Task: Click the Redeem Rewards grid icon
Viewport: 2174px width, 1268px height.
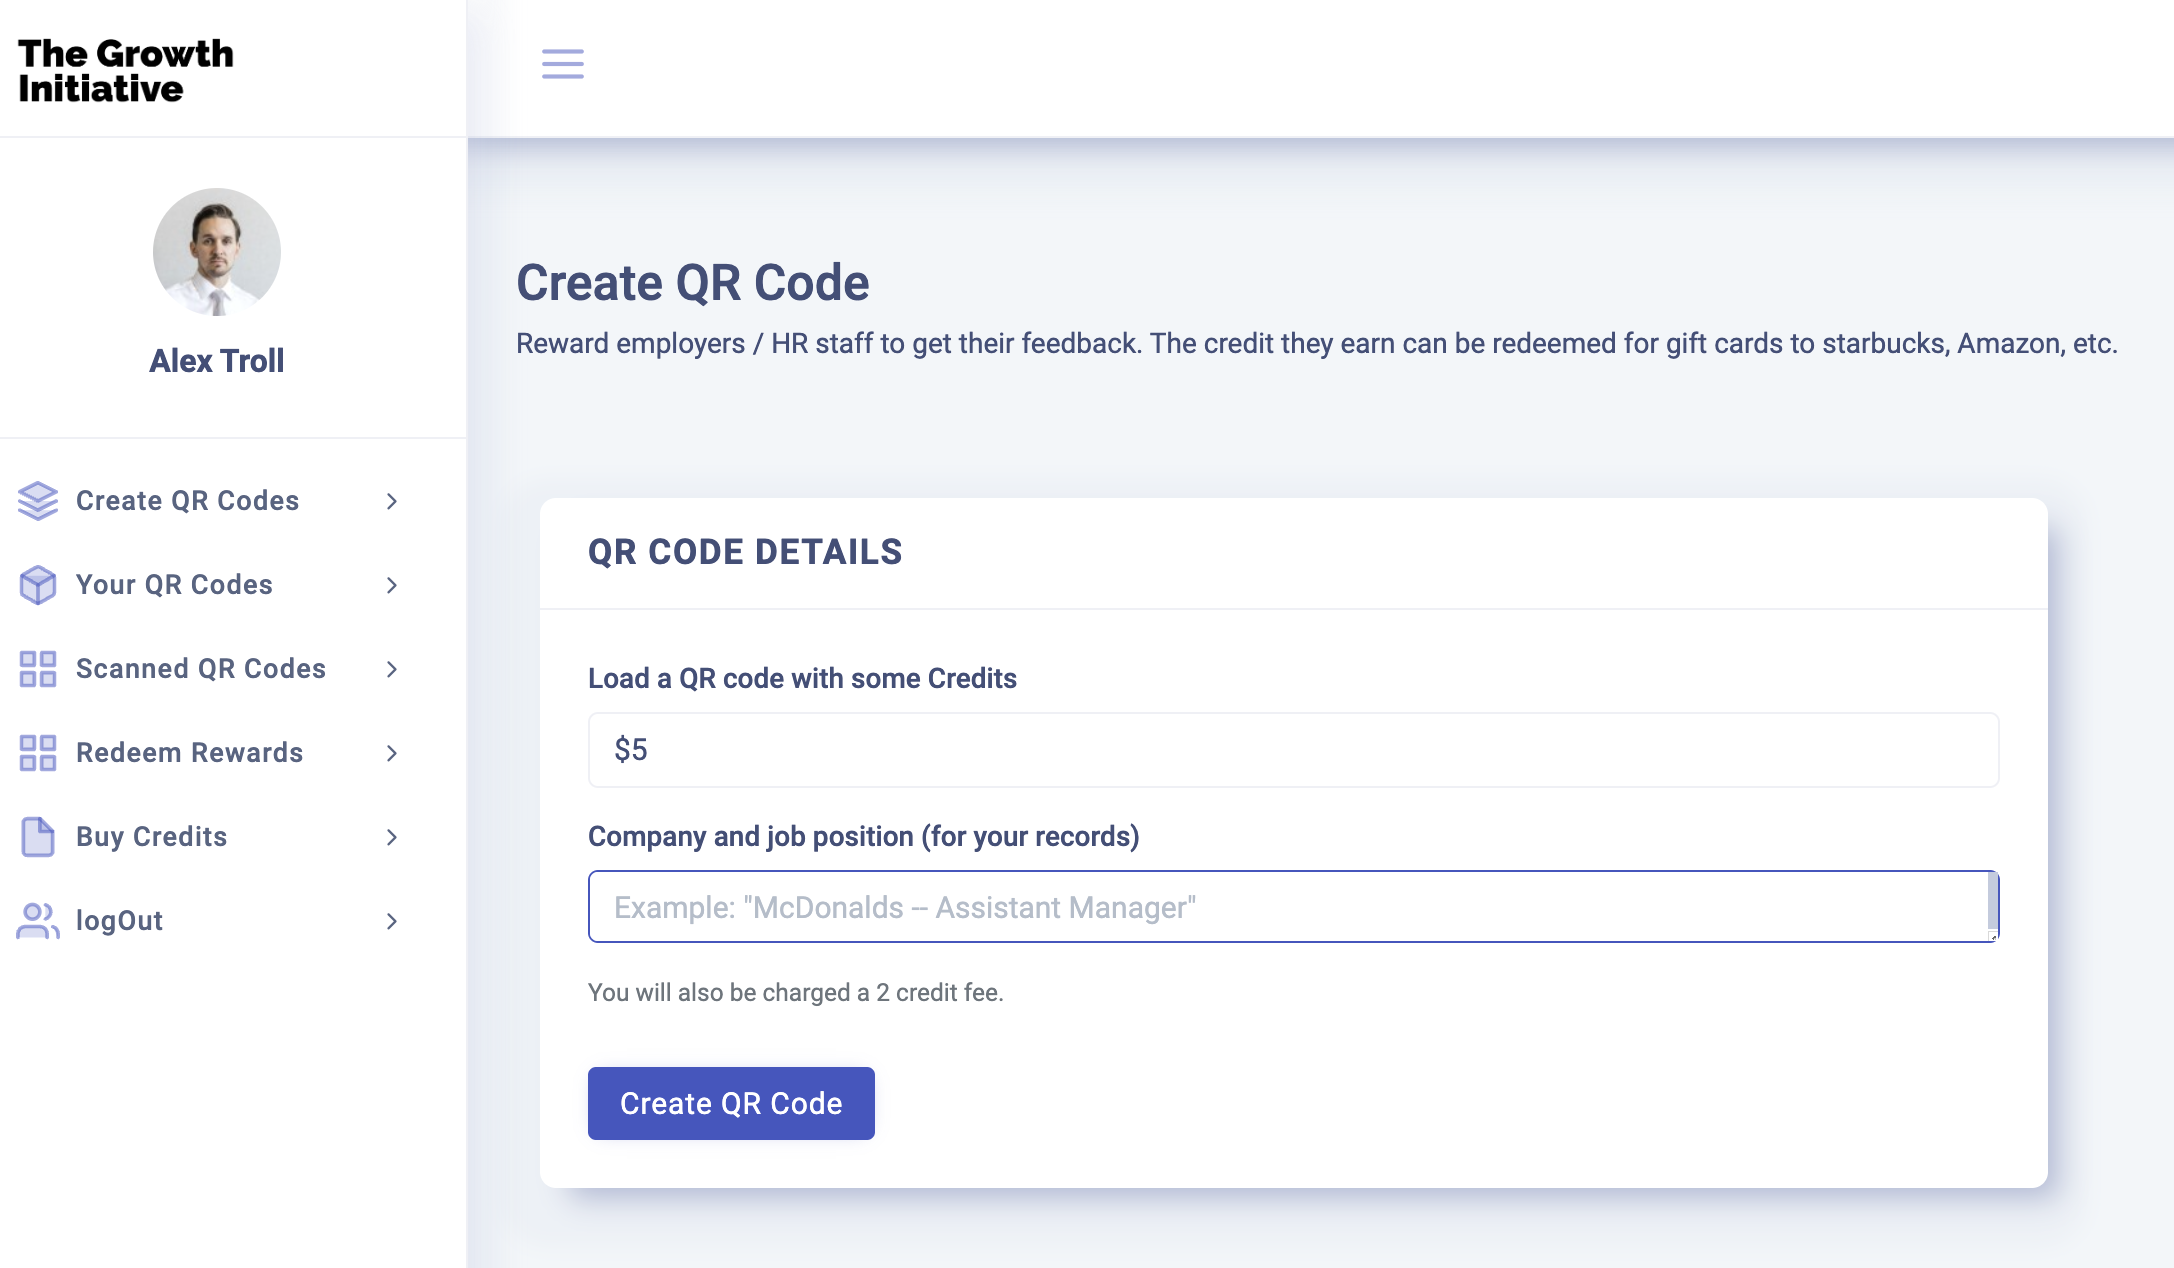Action: (38, 753)
